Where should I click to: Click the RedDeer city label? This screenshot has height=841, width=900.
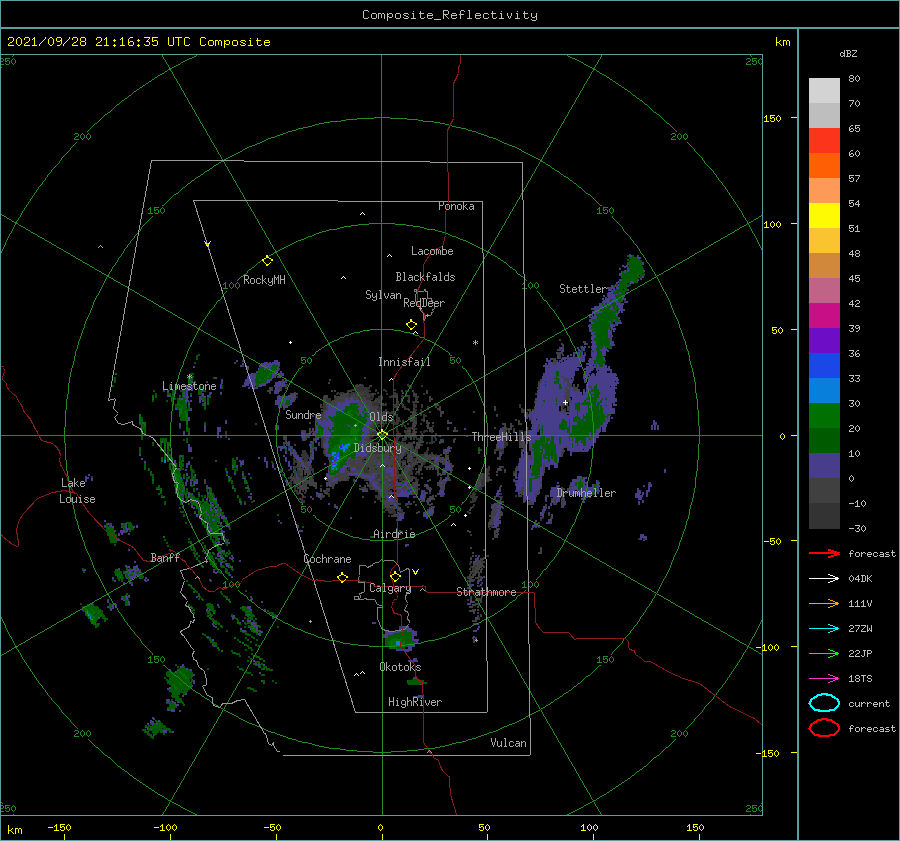pyautogui.click(x=424, y=303)
